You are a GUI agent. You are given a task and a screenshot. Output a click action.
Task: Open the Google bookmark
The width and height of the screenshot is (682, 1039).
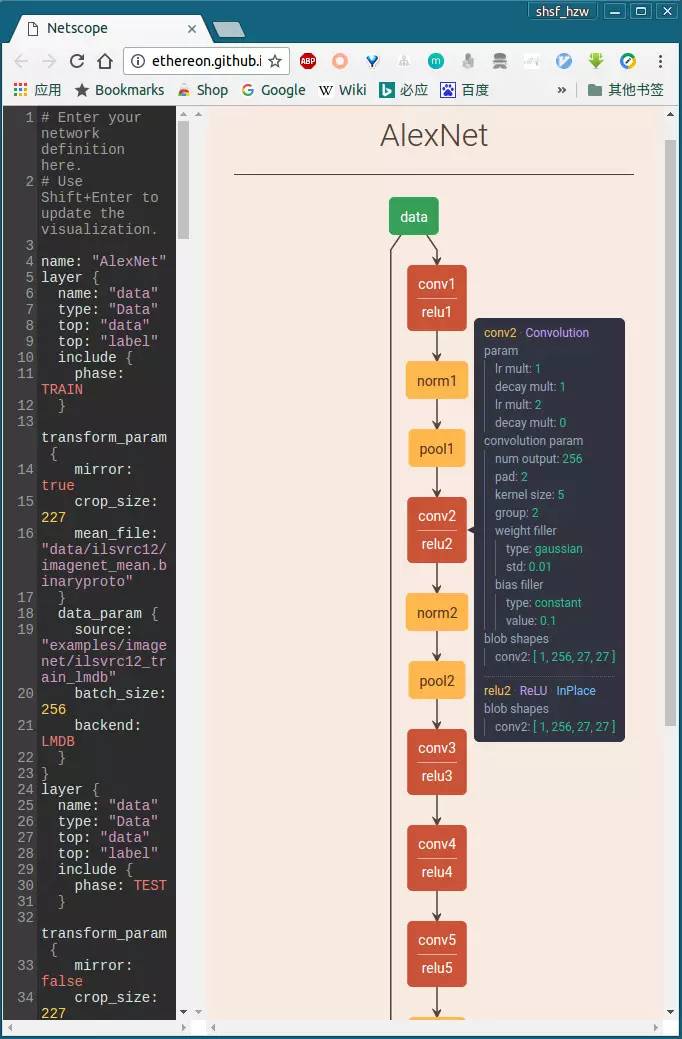tap(274, 89)
